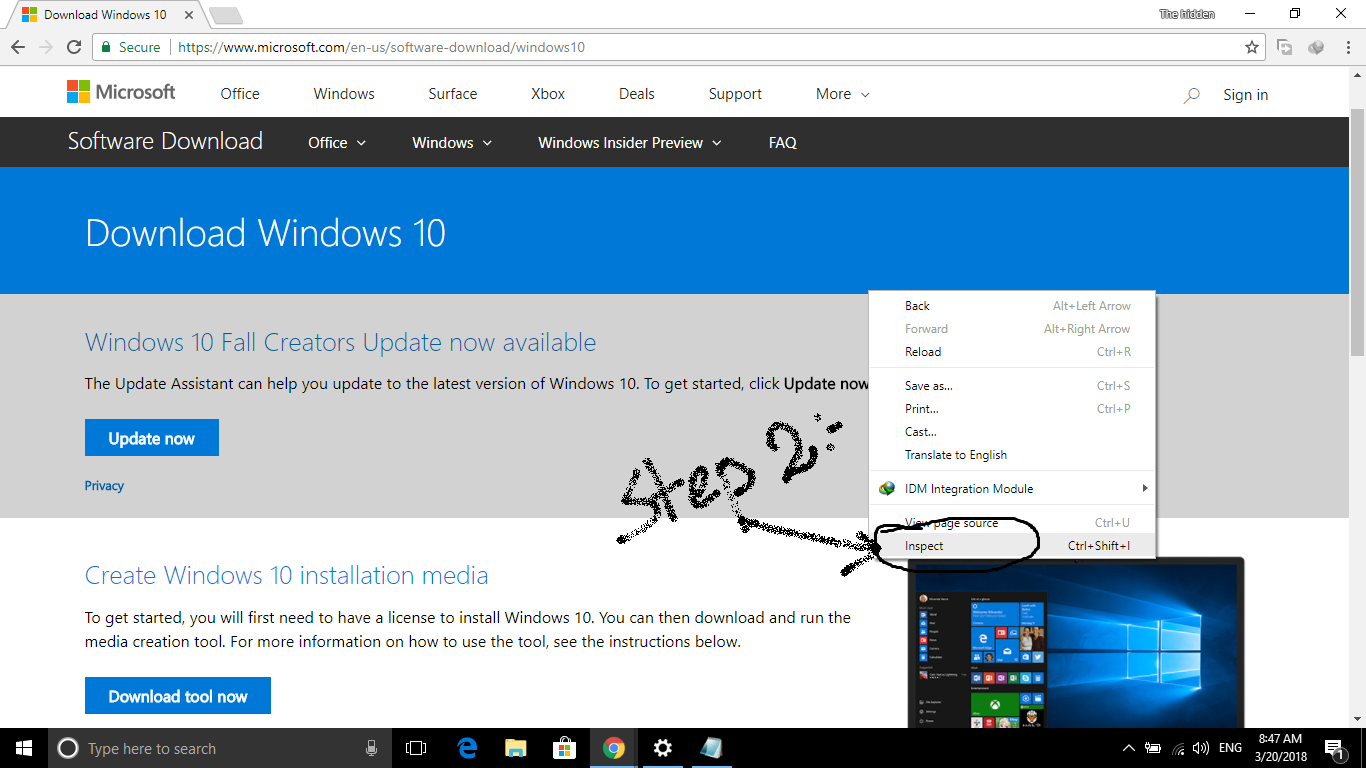1366x768 pixels.
Task: Bookmark this page with the star icon
Action: tap(1251, 47)
